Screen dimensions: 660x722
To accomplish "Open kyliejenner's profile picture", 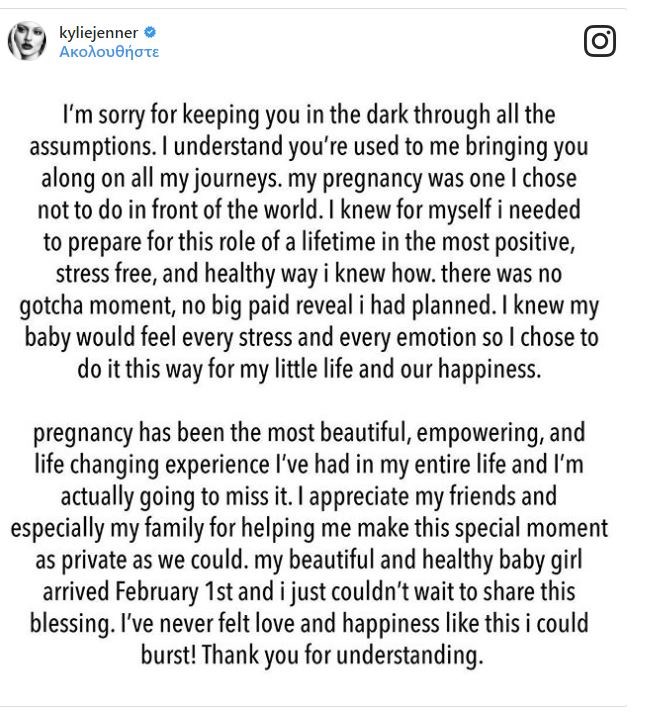I will (27, 41).
